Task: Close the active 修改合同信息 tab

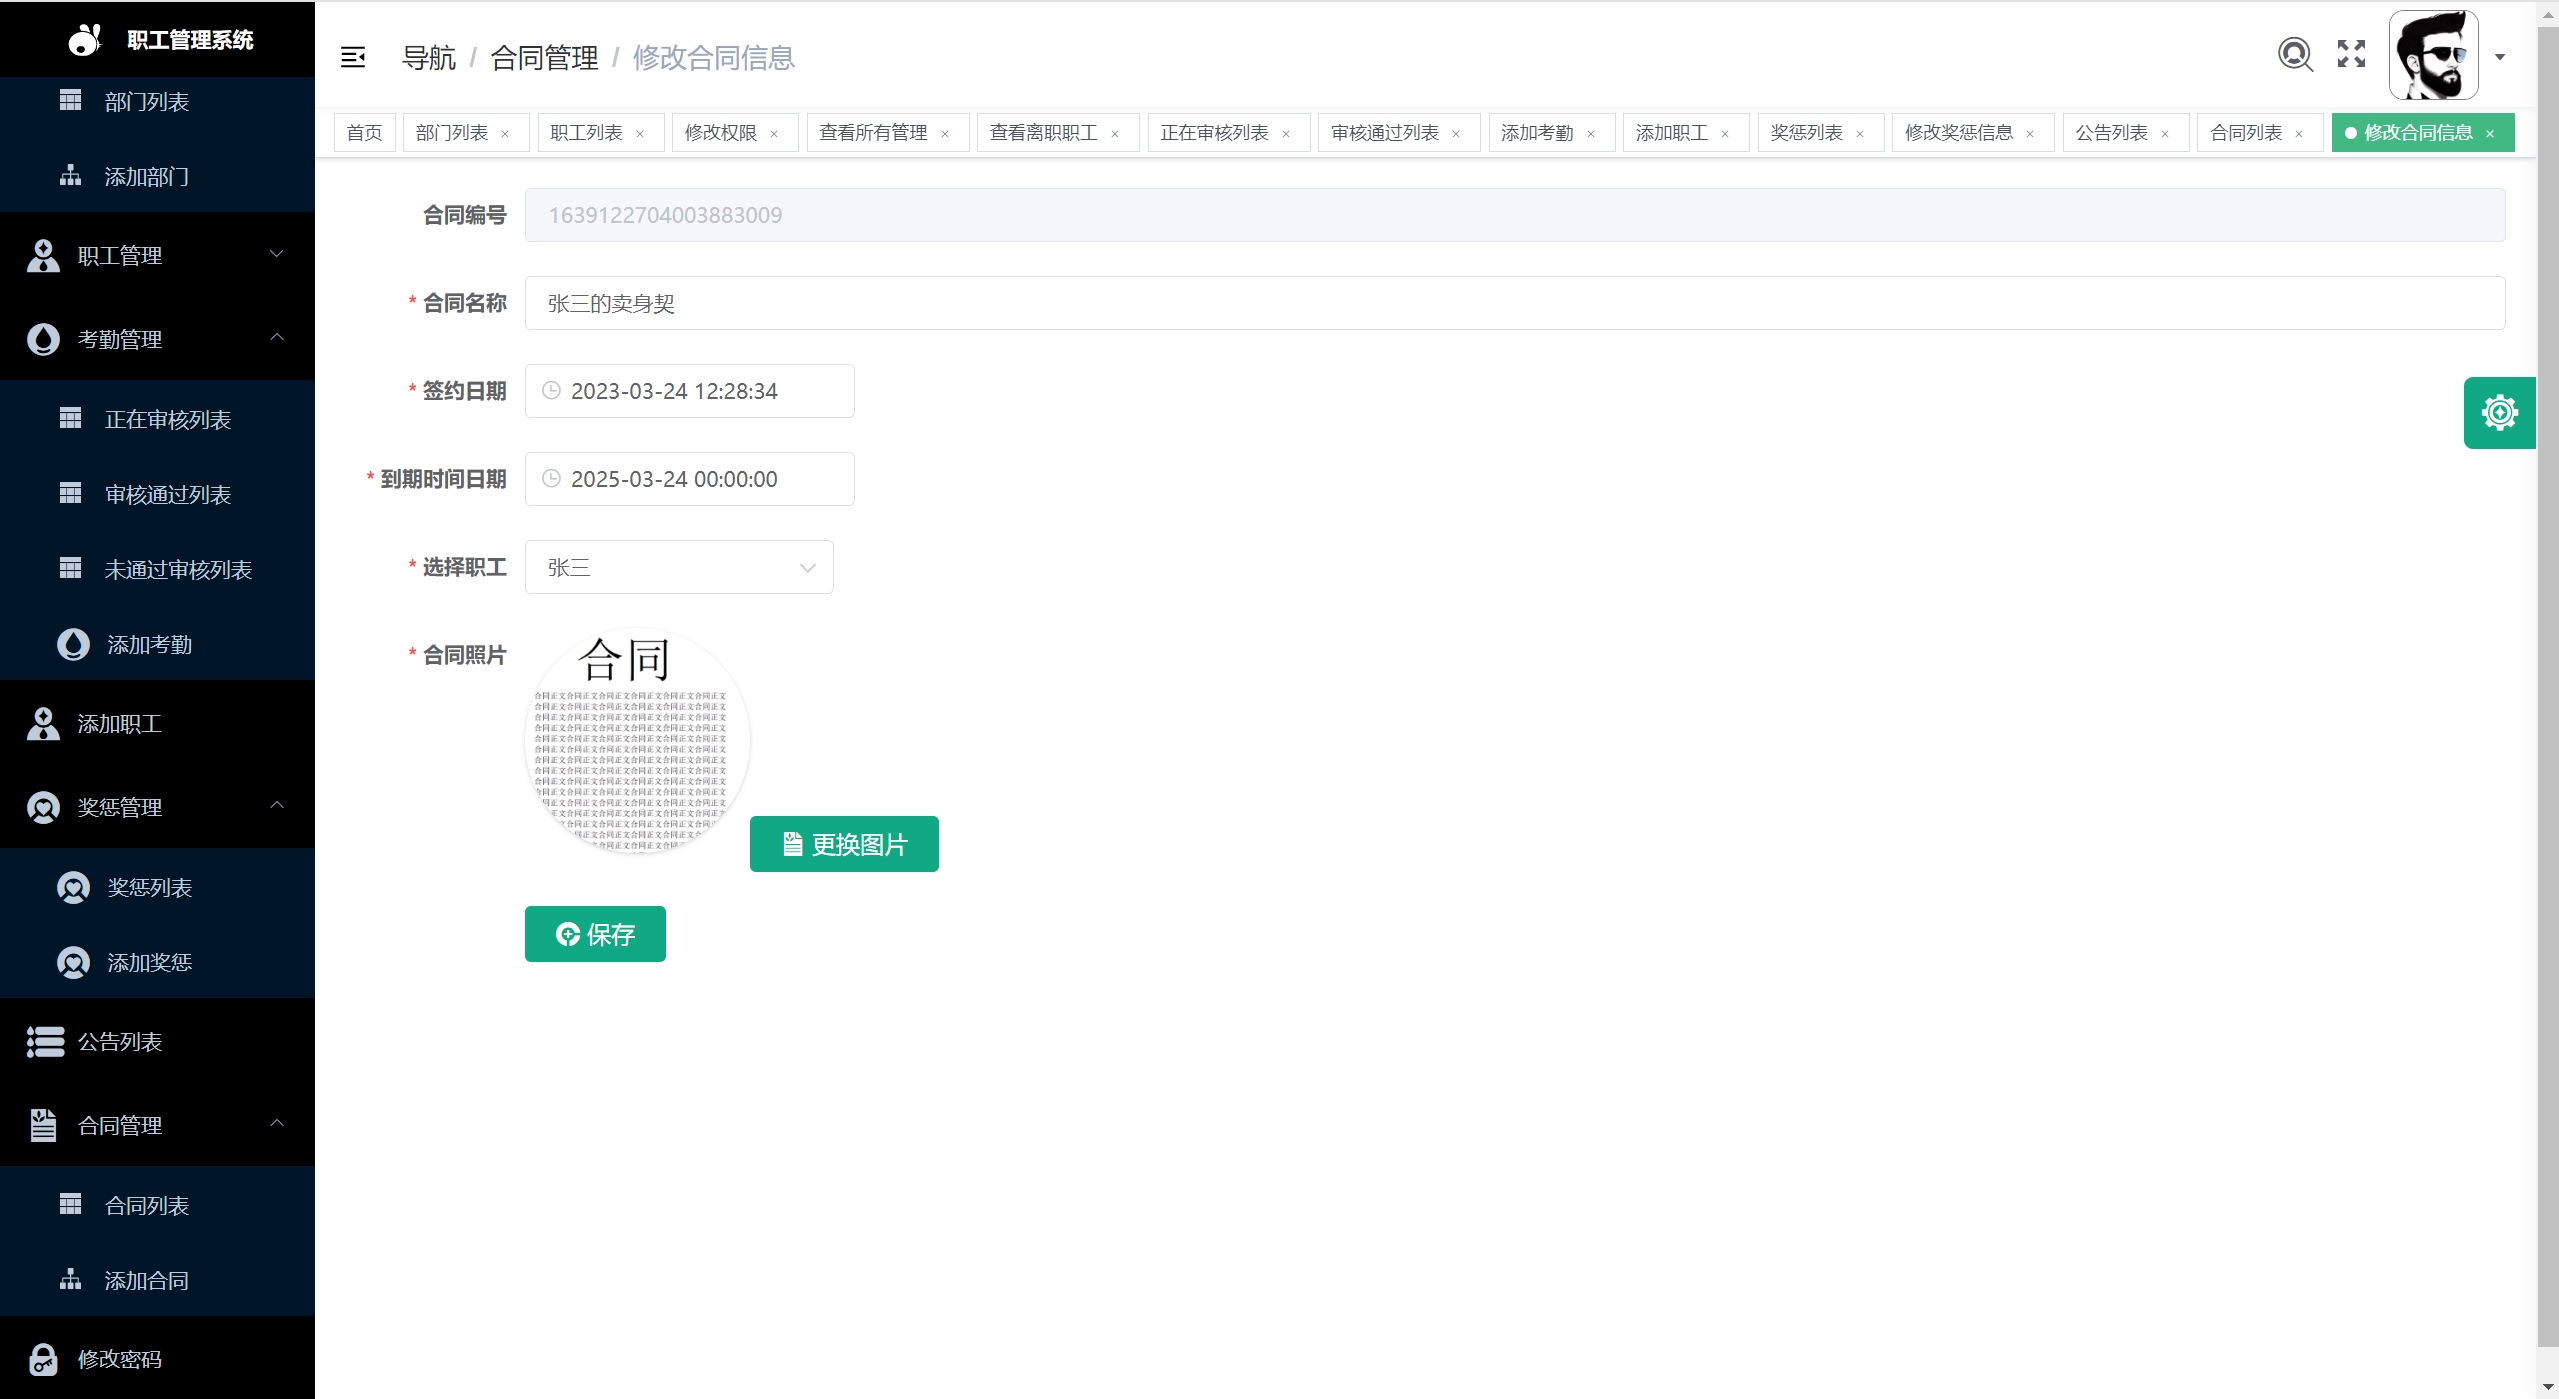Action: [x=2490, y=134]
